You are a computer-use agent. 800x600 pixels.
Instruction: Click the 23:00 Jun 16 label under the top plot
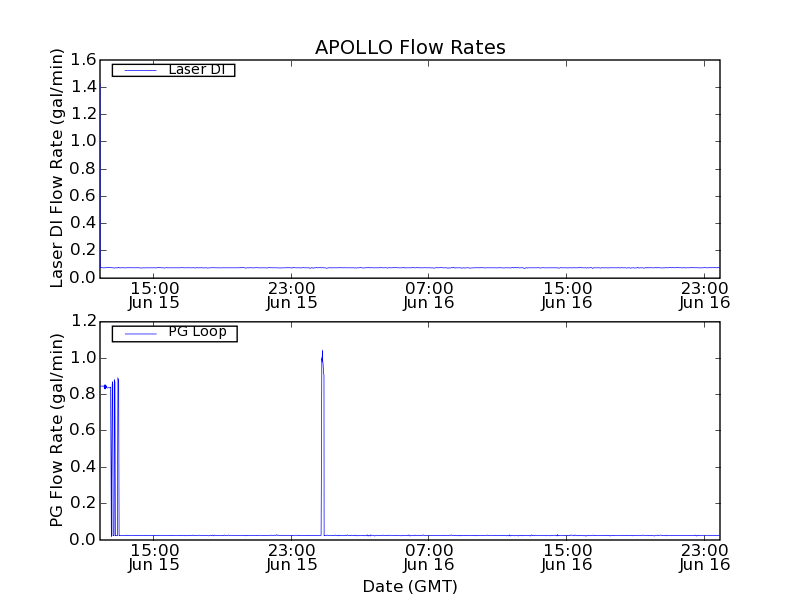click(x=704, y=295)
